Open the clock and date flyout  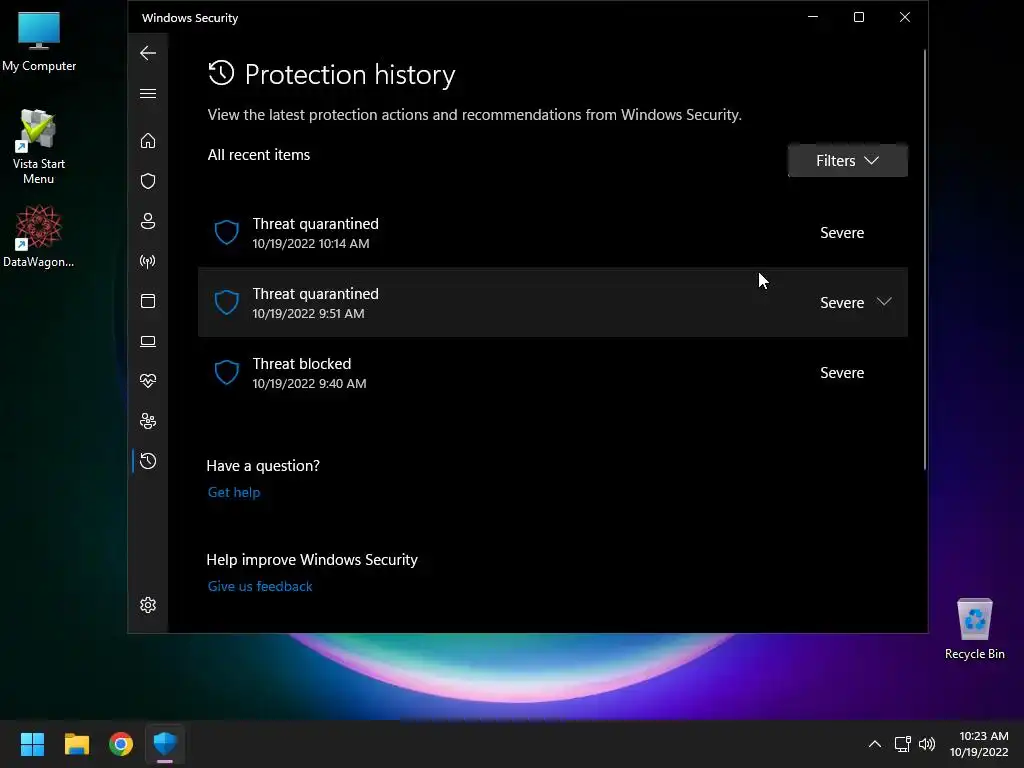point(979,744)
